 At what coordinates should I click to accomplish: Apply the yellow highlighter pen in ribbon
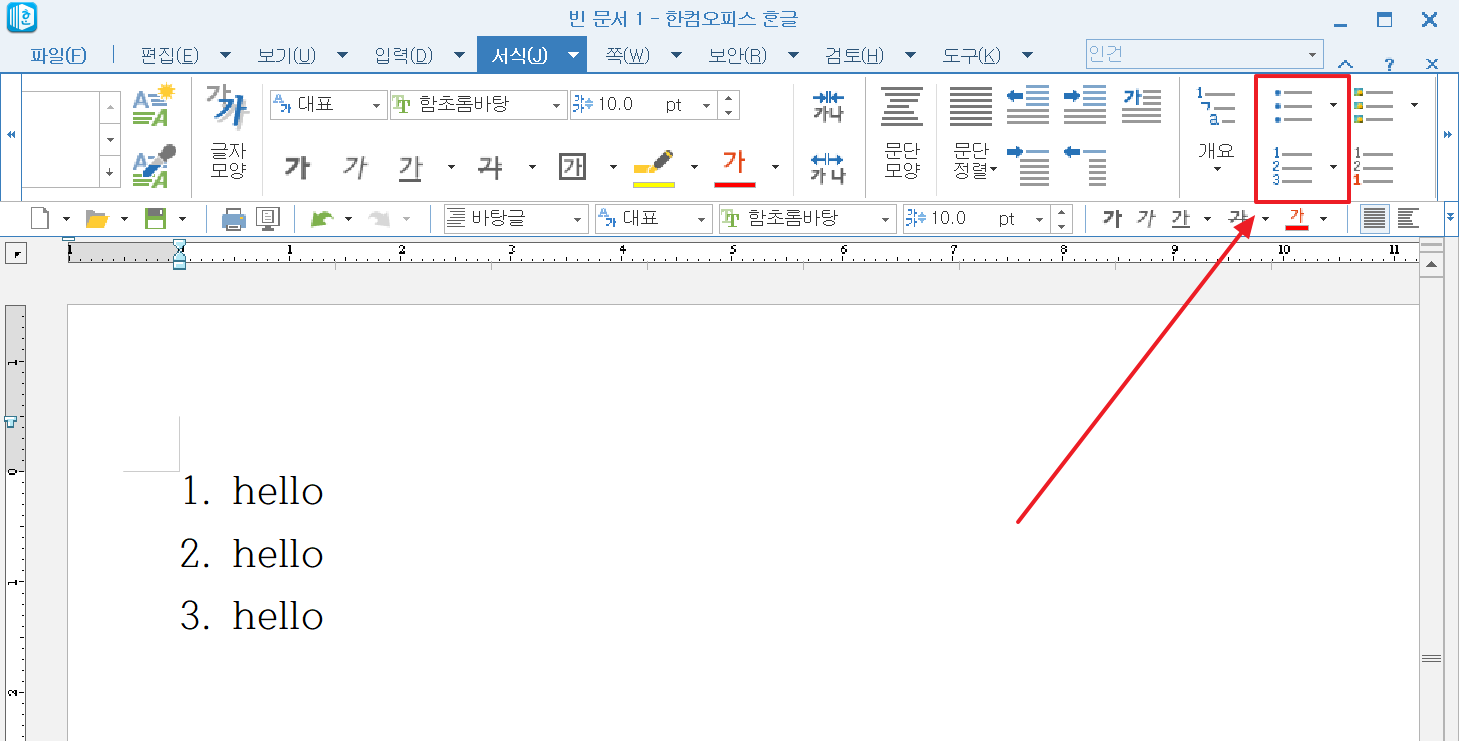654,167
